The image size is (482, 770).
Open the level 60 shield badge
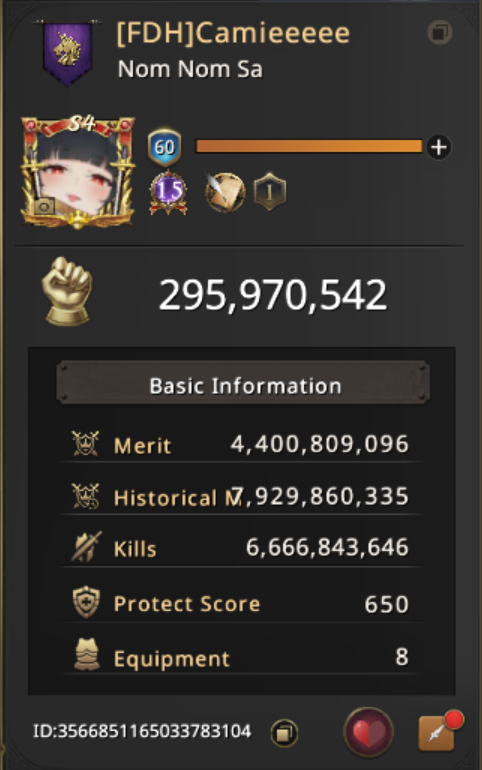coord(164,147)
